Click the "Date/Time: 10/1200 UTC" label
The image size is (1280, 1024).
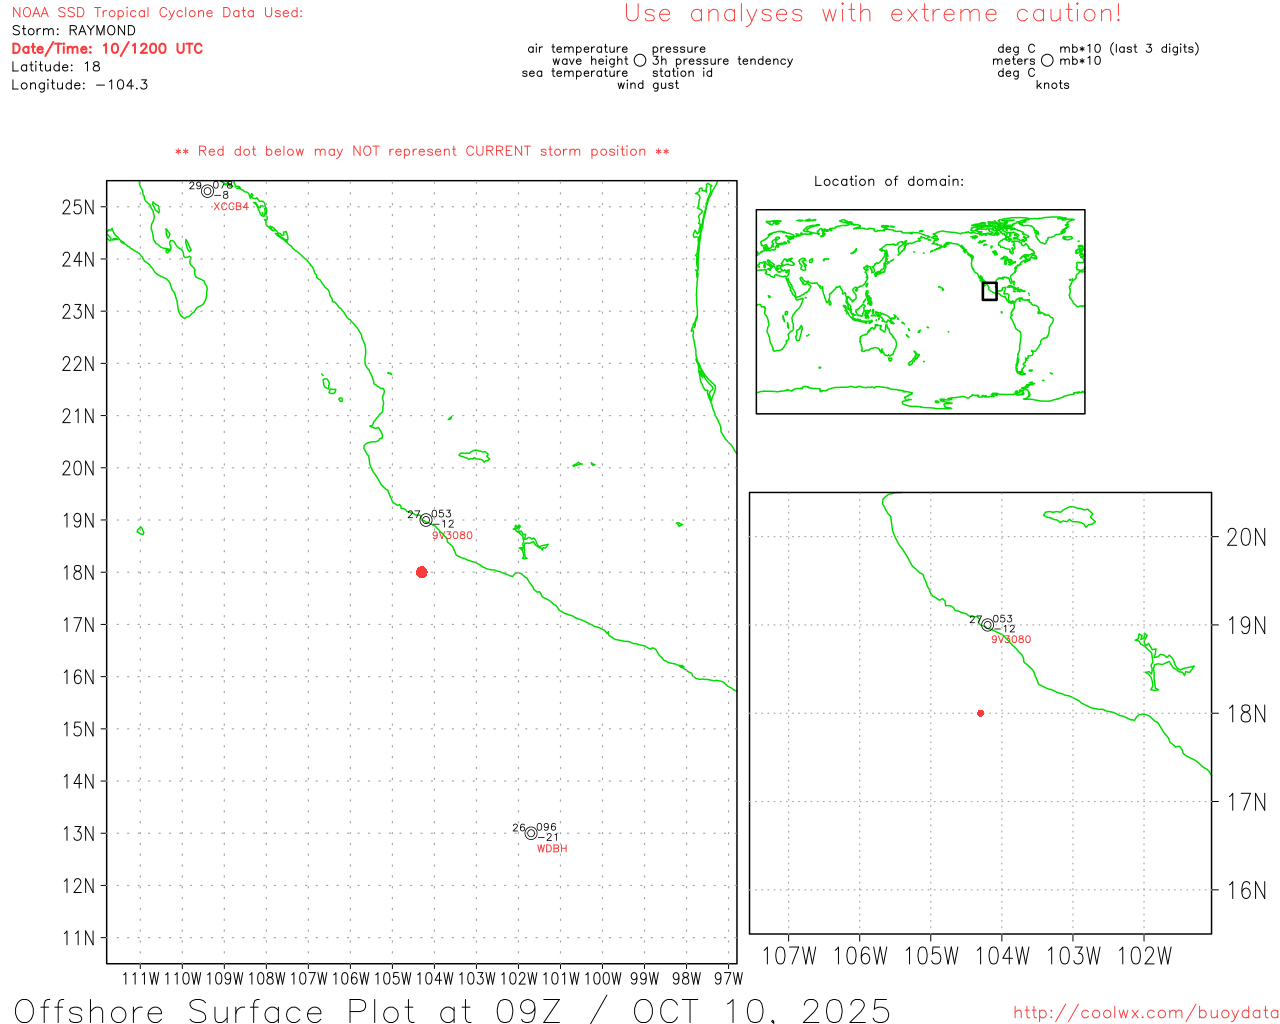(x=107, y=48)
